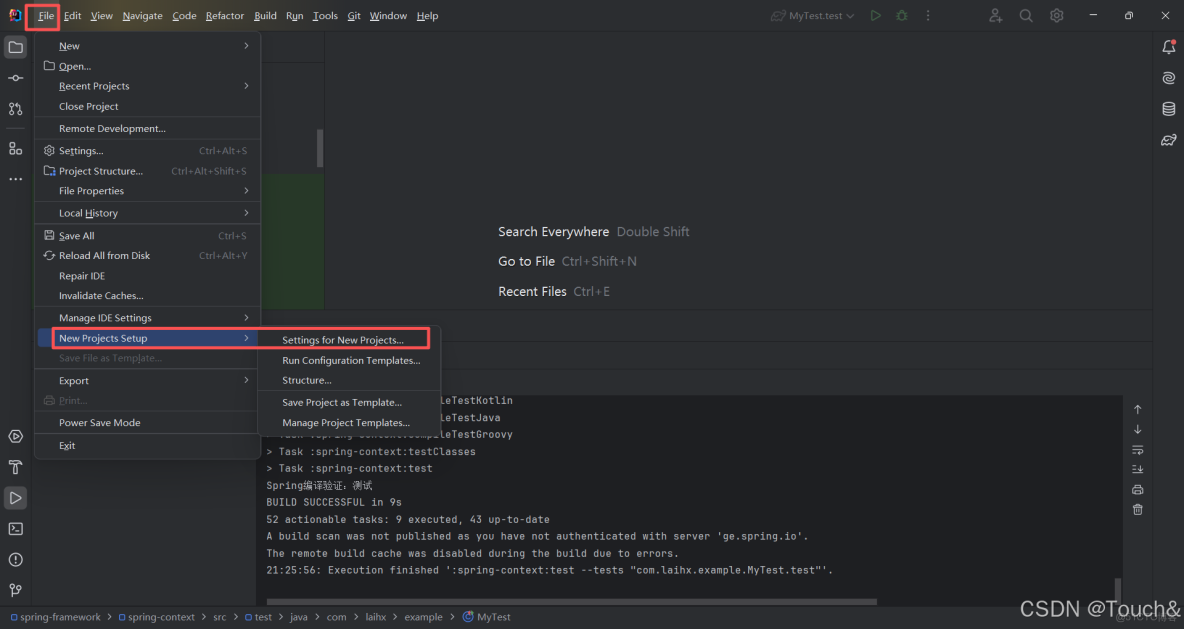The width and height of the screenshot is (1184, 629).
Task: Open the Commit tool window
Action: point(14,77)
